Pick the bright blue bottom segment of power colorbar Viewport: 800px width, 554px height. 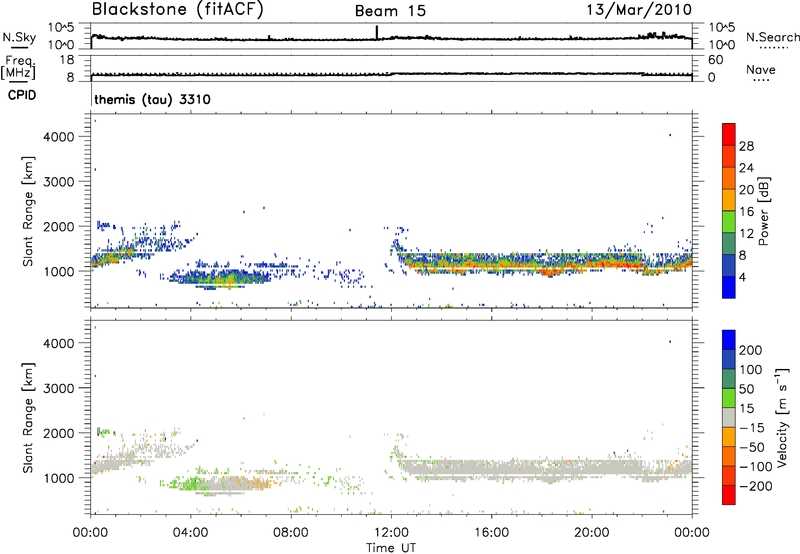pos(729,287)
